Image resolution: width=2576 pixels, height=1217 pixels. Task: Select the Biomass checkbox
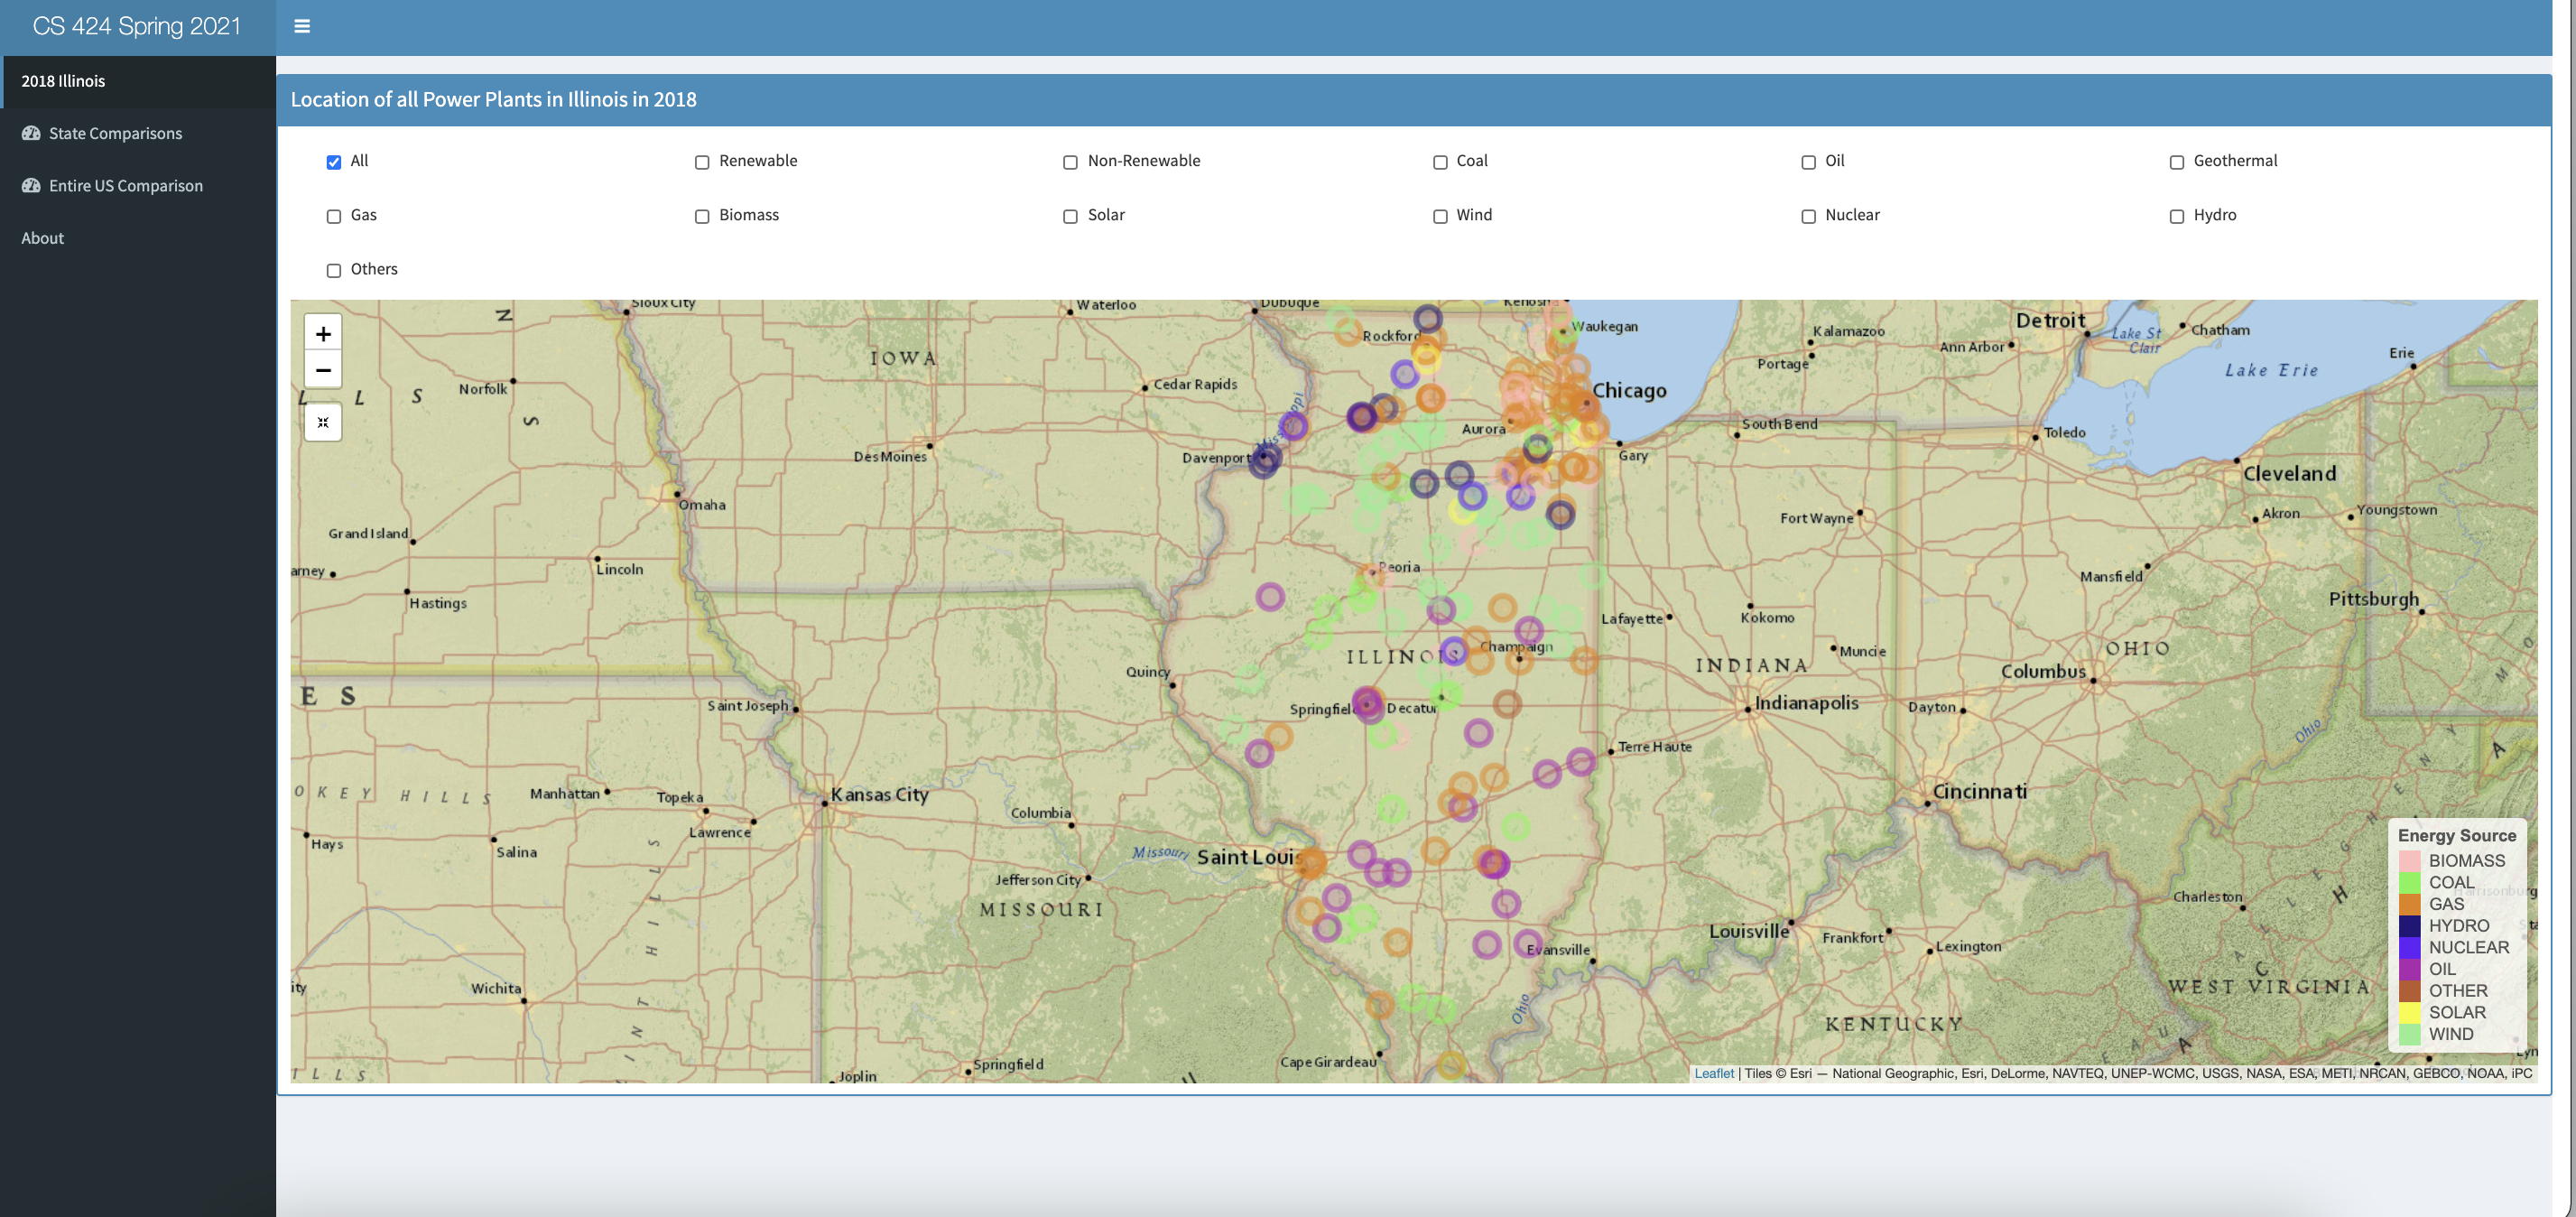(x=702, y=216)
